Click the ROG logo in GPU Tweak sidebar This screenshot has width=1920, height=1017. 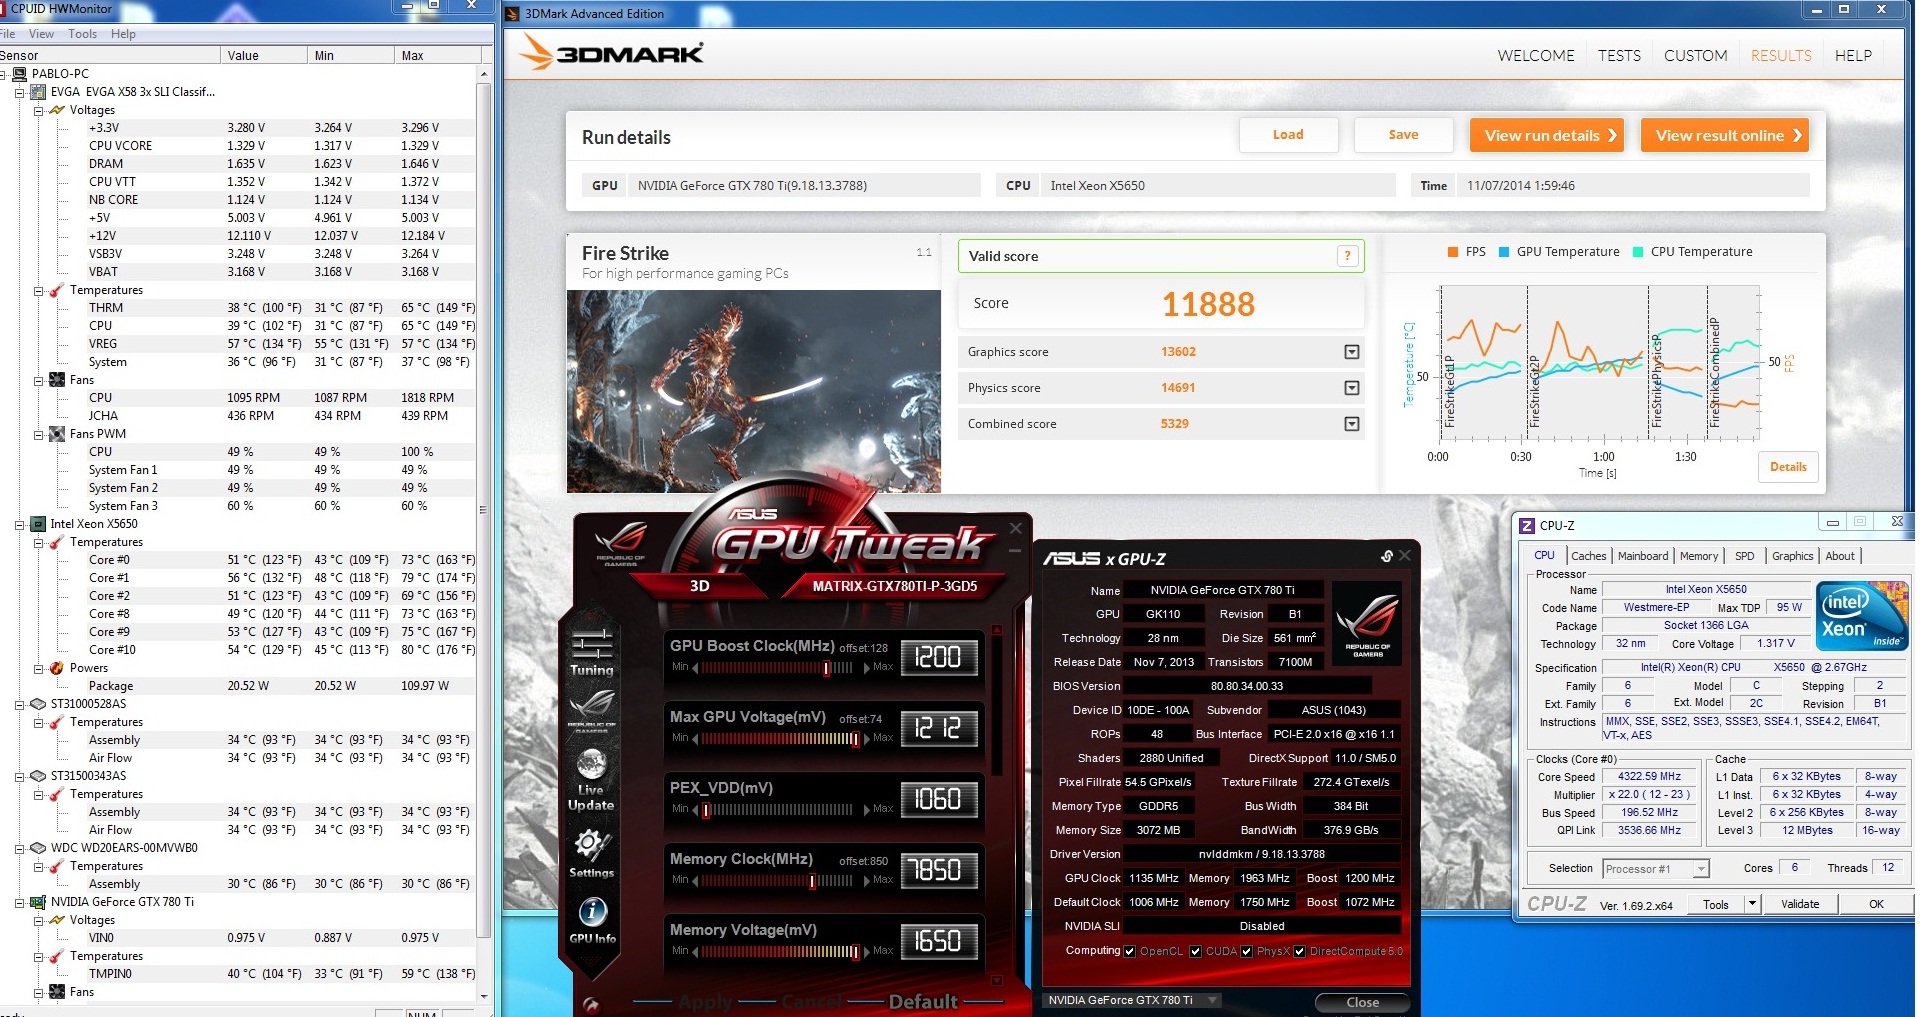click(x=591, y=711)
